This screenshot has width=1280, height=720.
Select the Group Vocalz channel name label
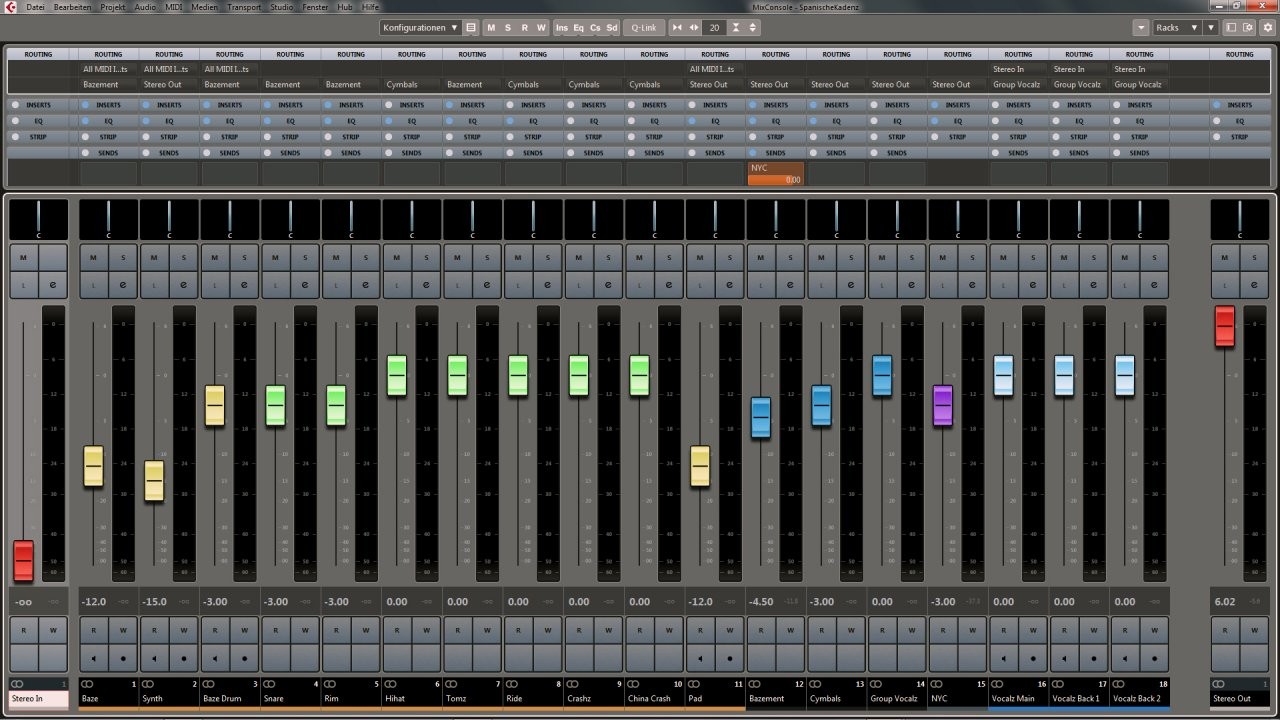[897, 698]
